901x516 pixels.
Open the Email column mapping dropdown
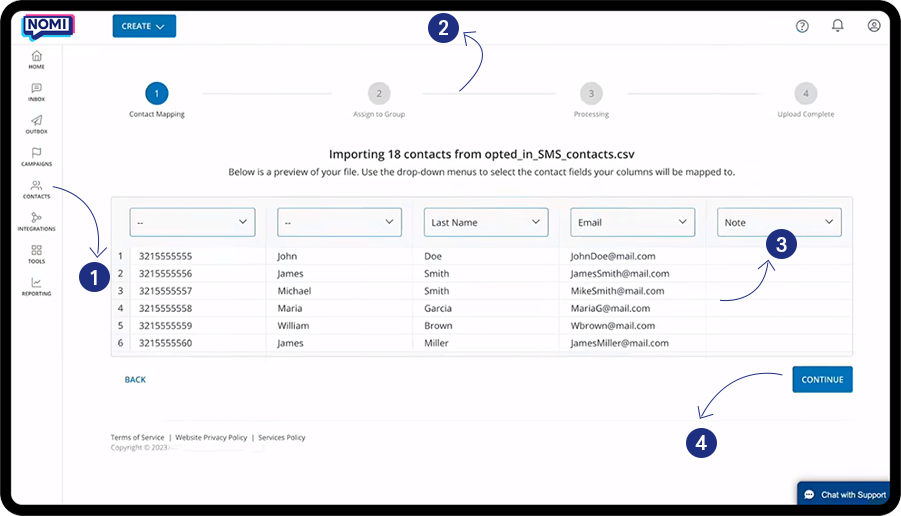[632, 222]
